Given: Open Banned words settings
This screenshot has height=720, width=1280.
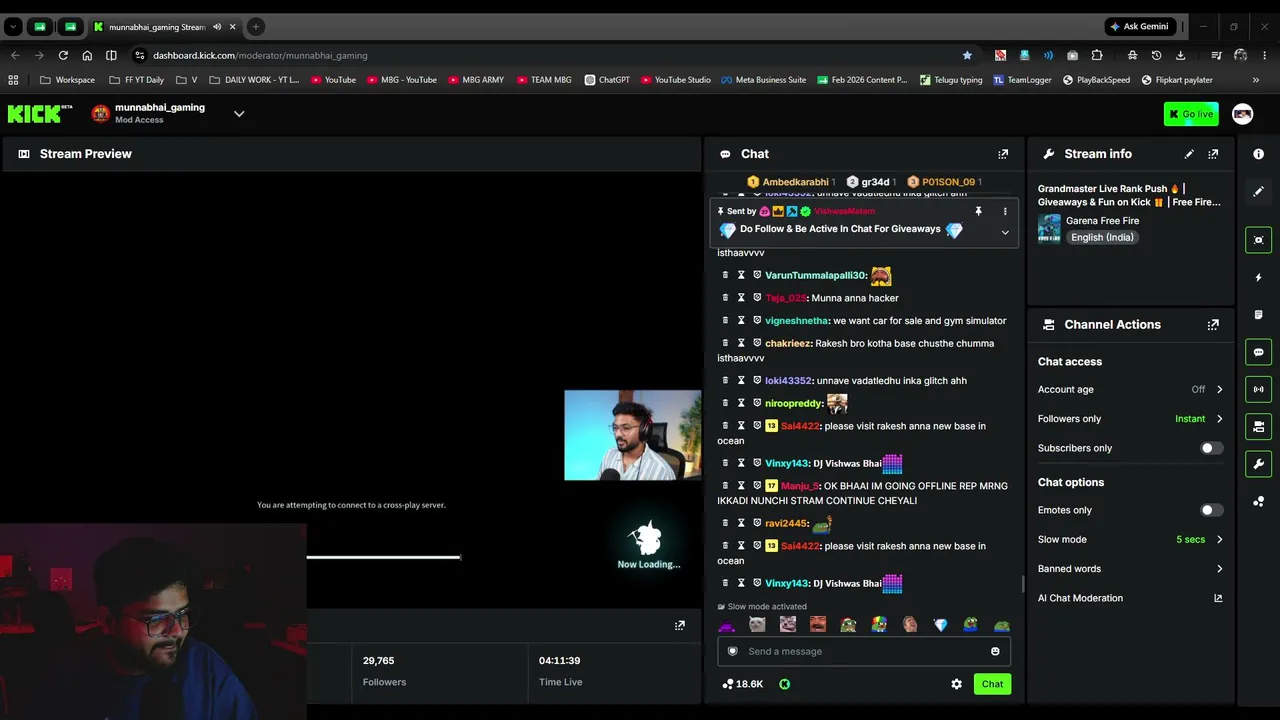Looking at the screenshot, I should [x=1130, y=569].
